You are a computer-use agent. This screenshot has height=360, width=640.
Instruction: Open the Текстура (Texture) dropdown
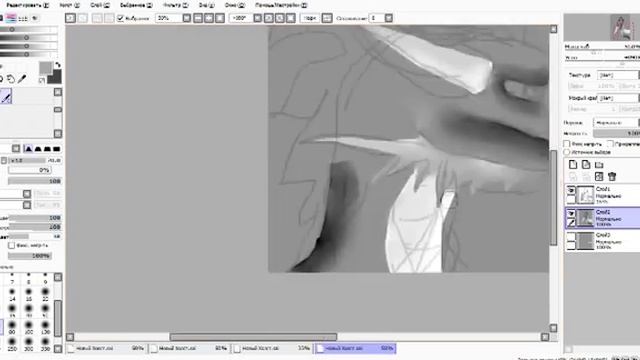pos(618,75)
